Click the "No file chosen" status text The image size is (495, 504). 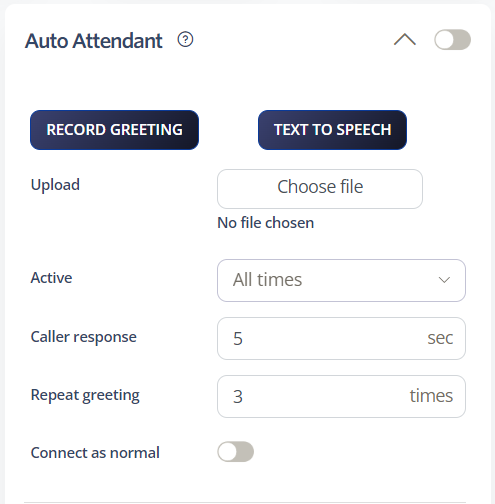point(266,223)
